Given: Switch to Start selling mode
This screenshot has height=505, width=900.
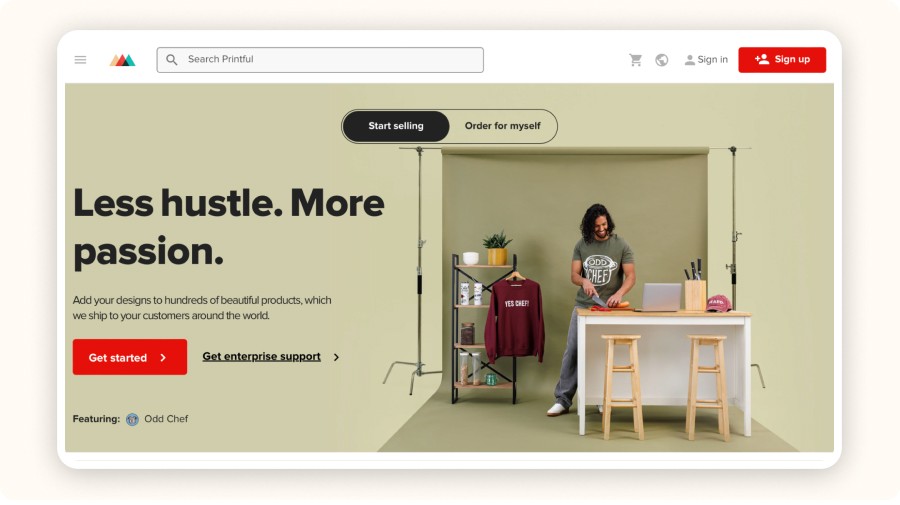Looking at the screenshot, I should [x=395, y=126].
